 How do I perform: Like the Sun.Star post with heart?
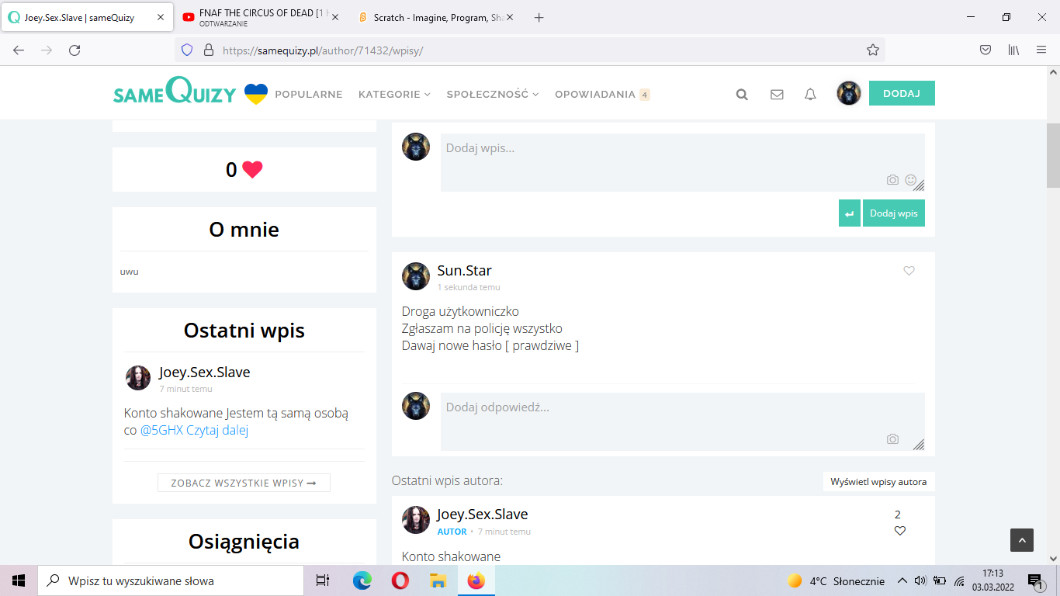909,271
